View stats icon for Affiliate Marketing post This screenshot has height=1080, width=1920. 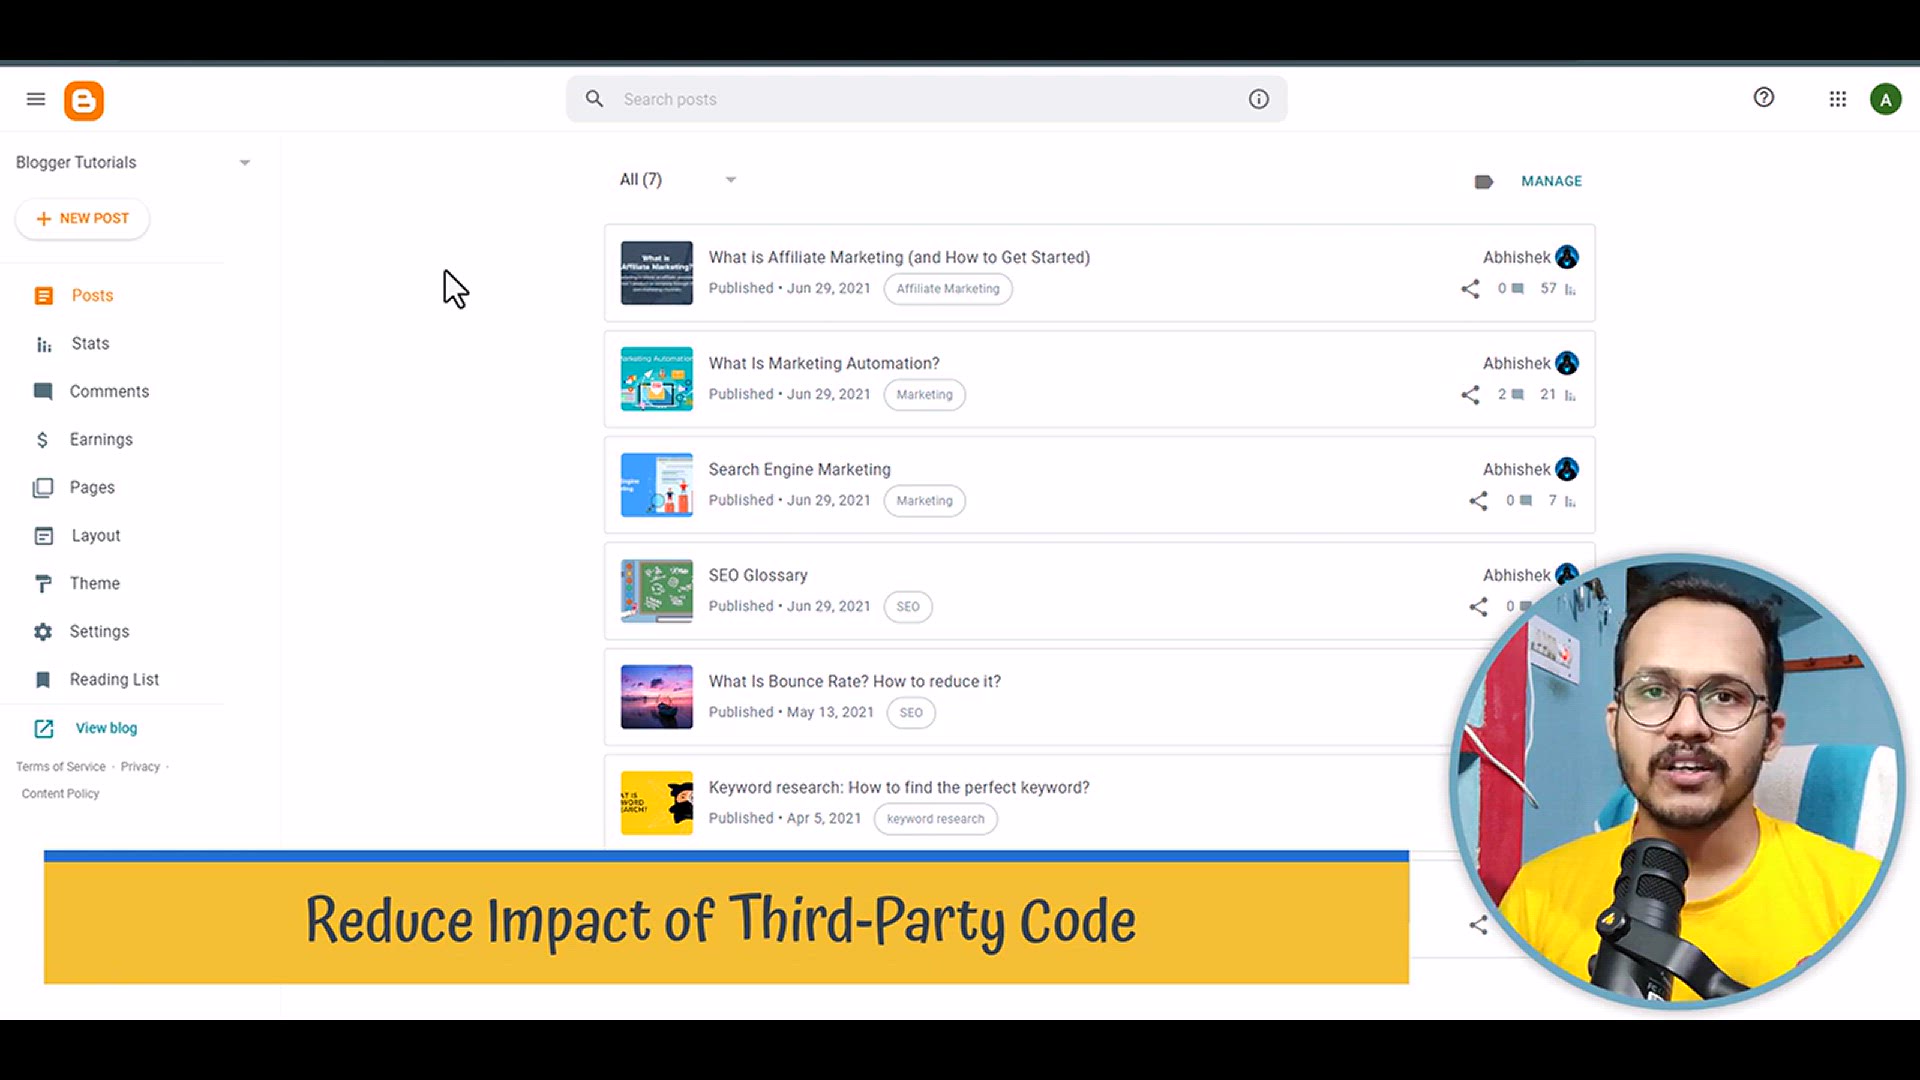pyautogui.click(x=1570, y=289)
